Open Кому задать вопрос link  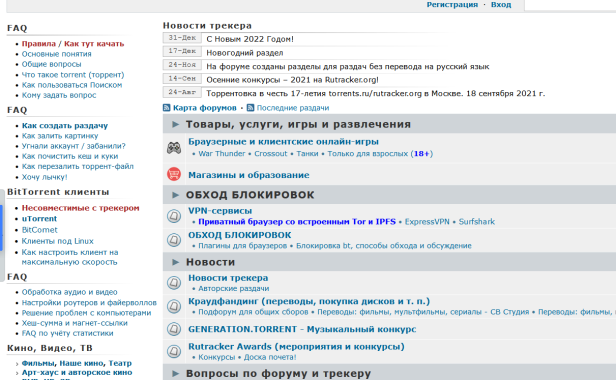(59, 95)
